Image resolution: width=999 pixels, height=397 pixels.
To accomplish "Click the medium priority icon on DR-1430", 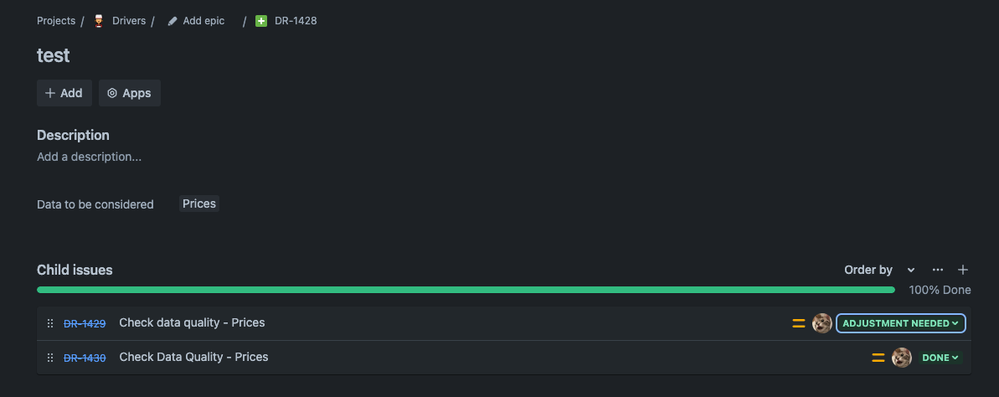I will tap(878, 357).
